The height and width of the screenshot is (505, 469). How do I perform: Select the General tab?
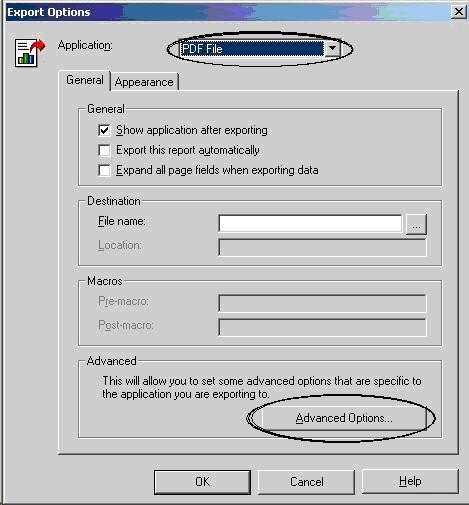coord(85,80)
